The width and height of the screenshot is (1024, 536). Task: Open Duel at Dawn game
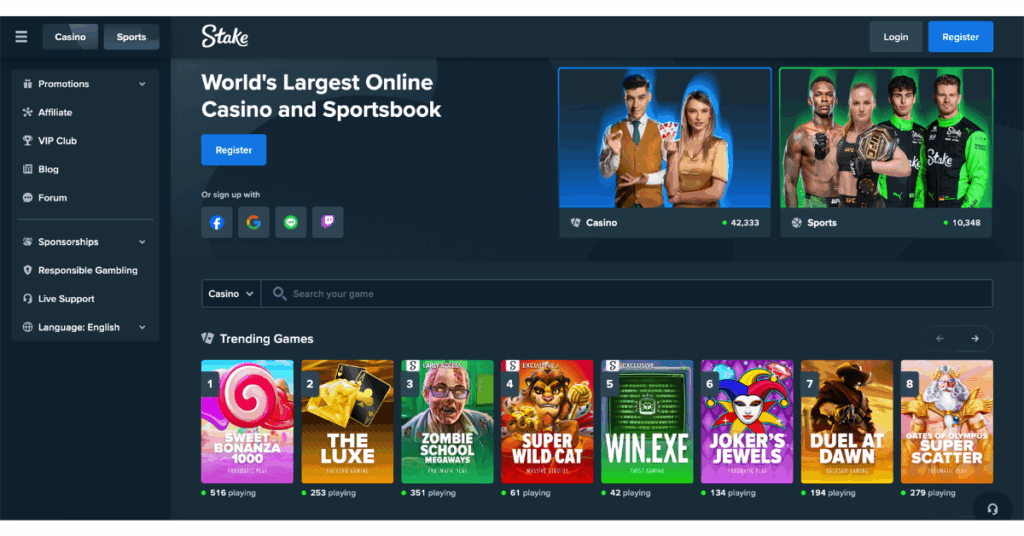click(847, 422)
